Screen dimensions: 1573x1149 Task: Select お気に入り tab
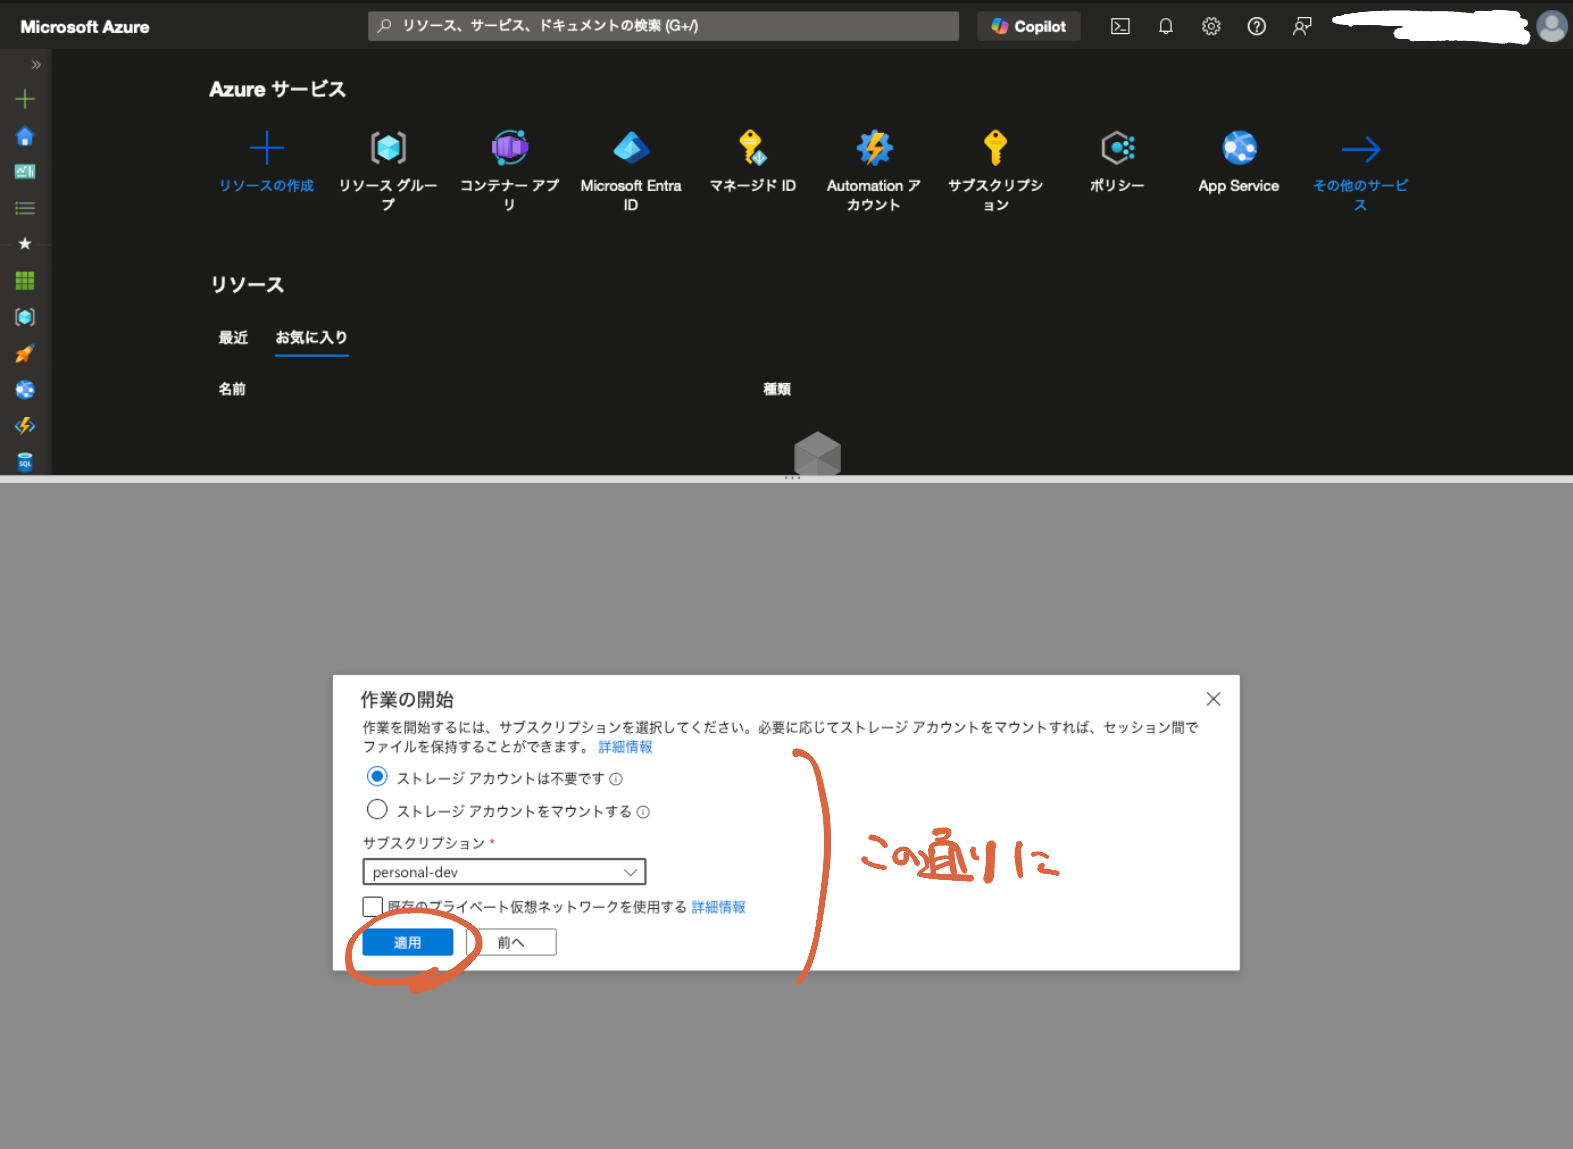click(x=312, y=338)
